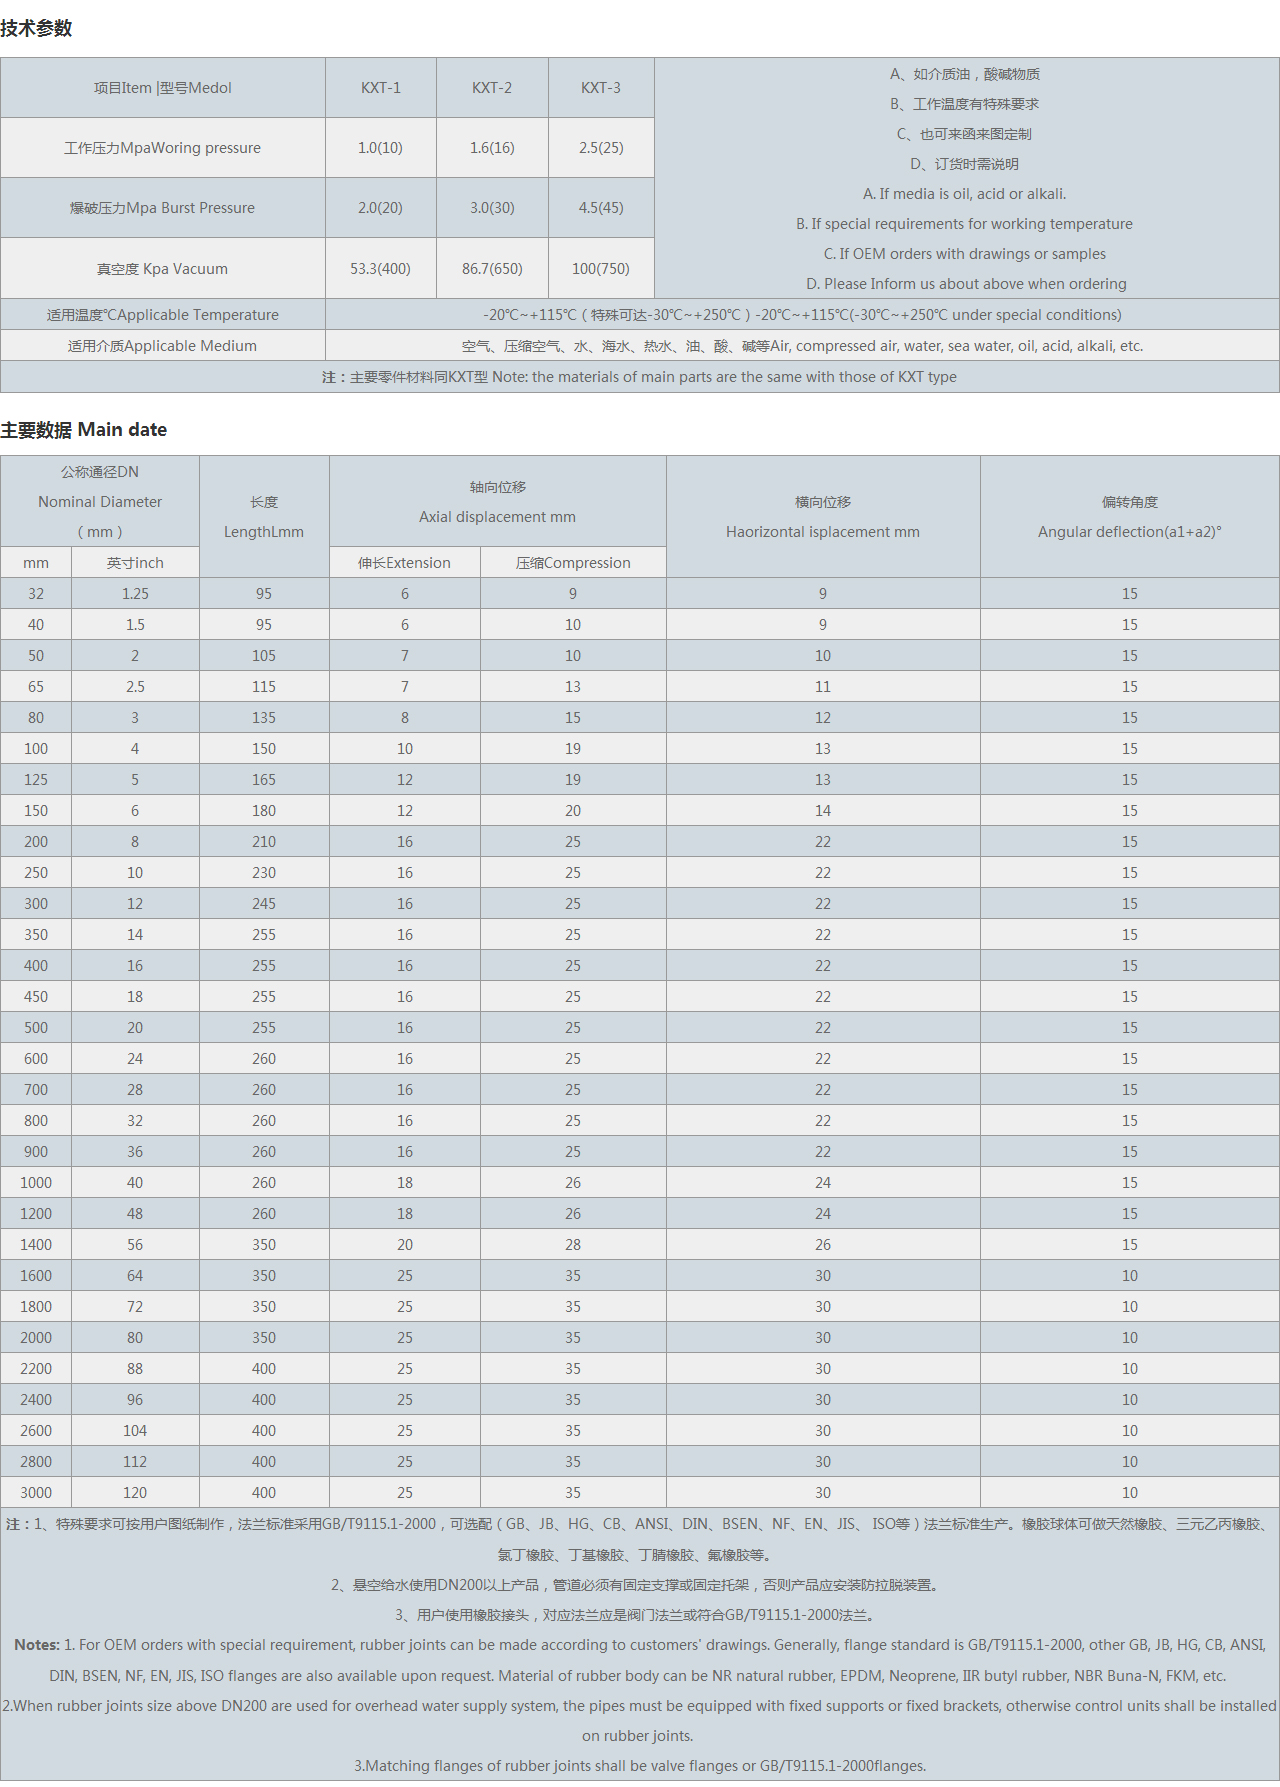Click the 技术参数 section heading

tap(36, 28)
